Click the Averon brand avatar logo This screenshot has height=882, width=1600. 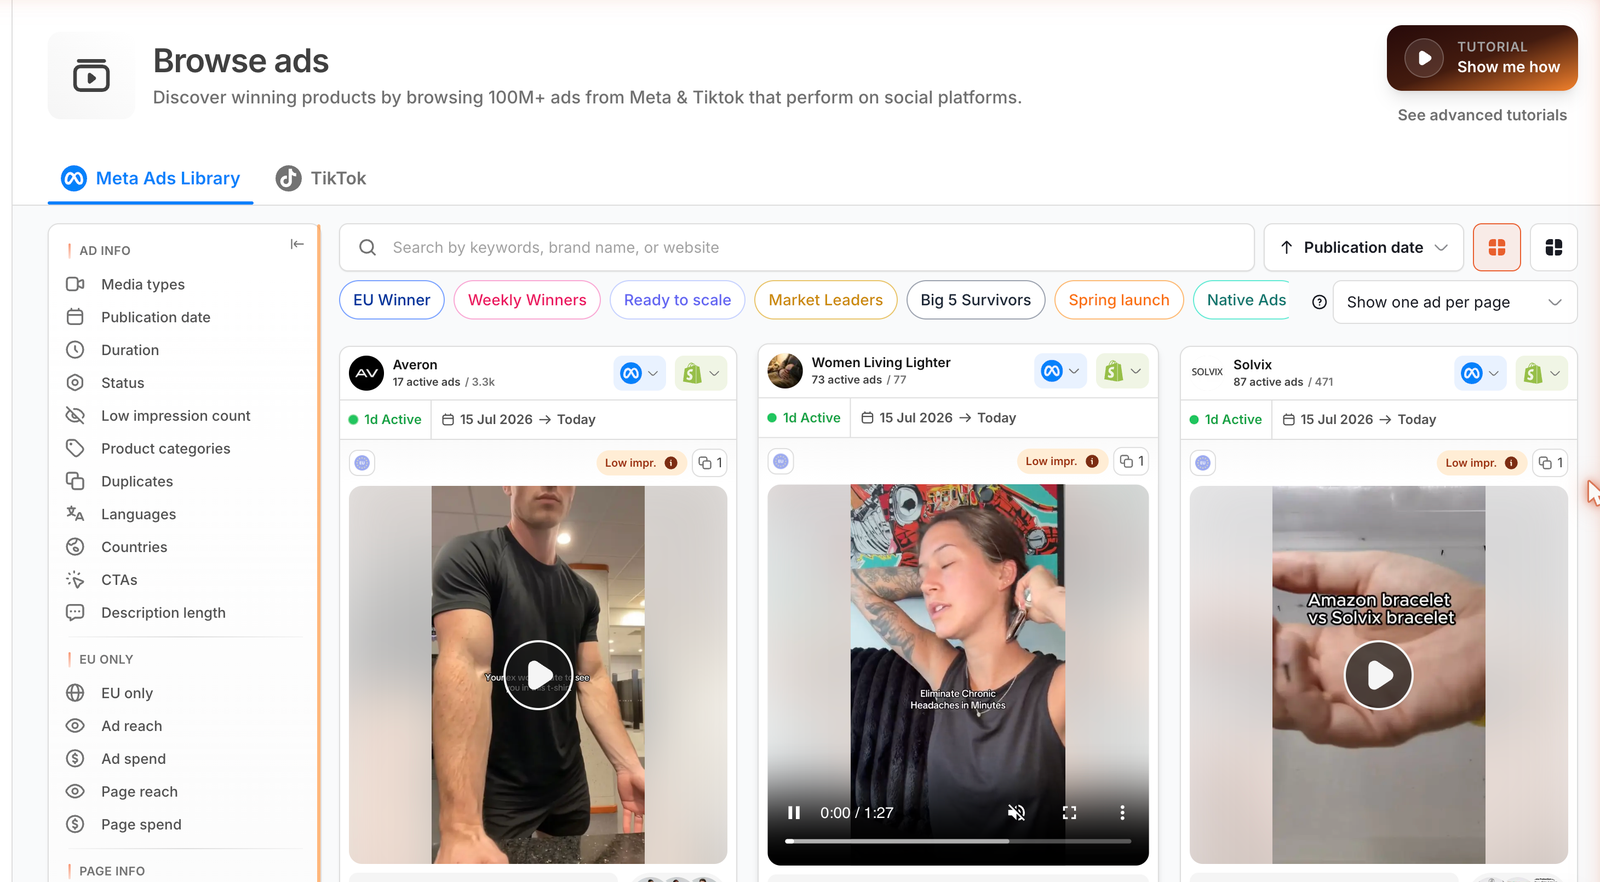(367, 373)
